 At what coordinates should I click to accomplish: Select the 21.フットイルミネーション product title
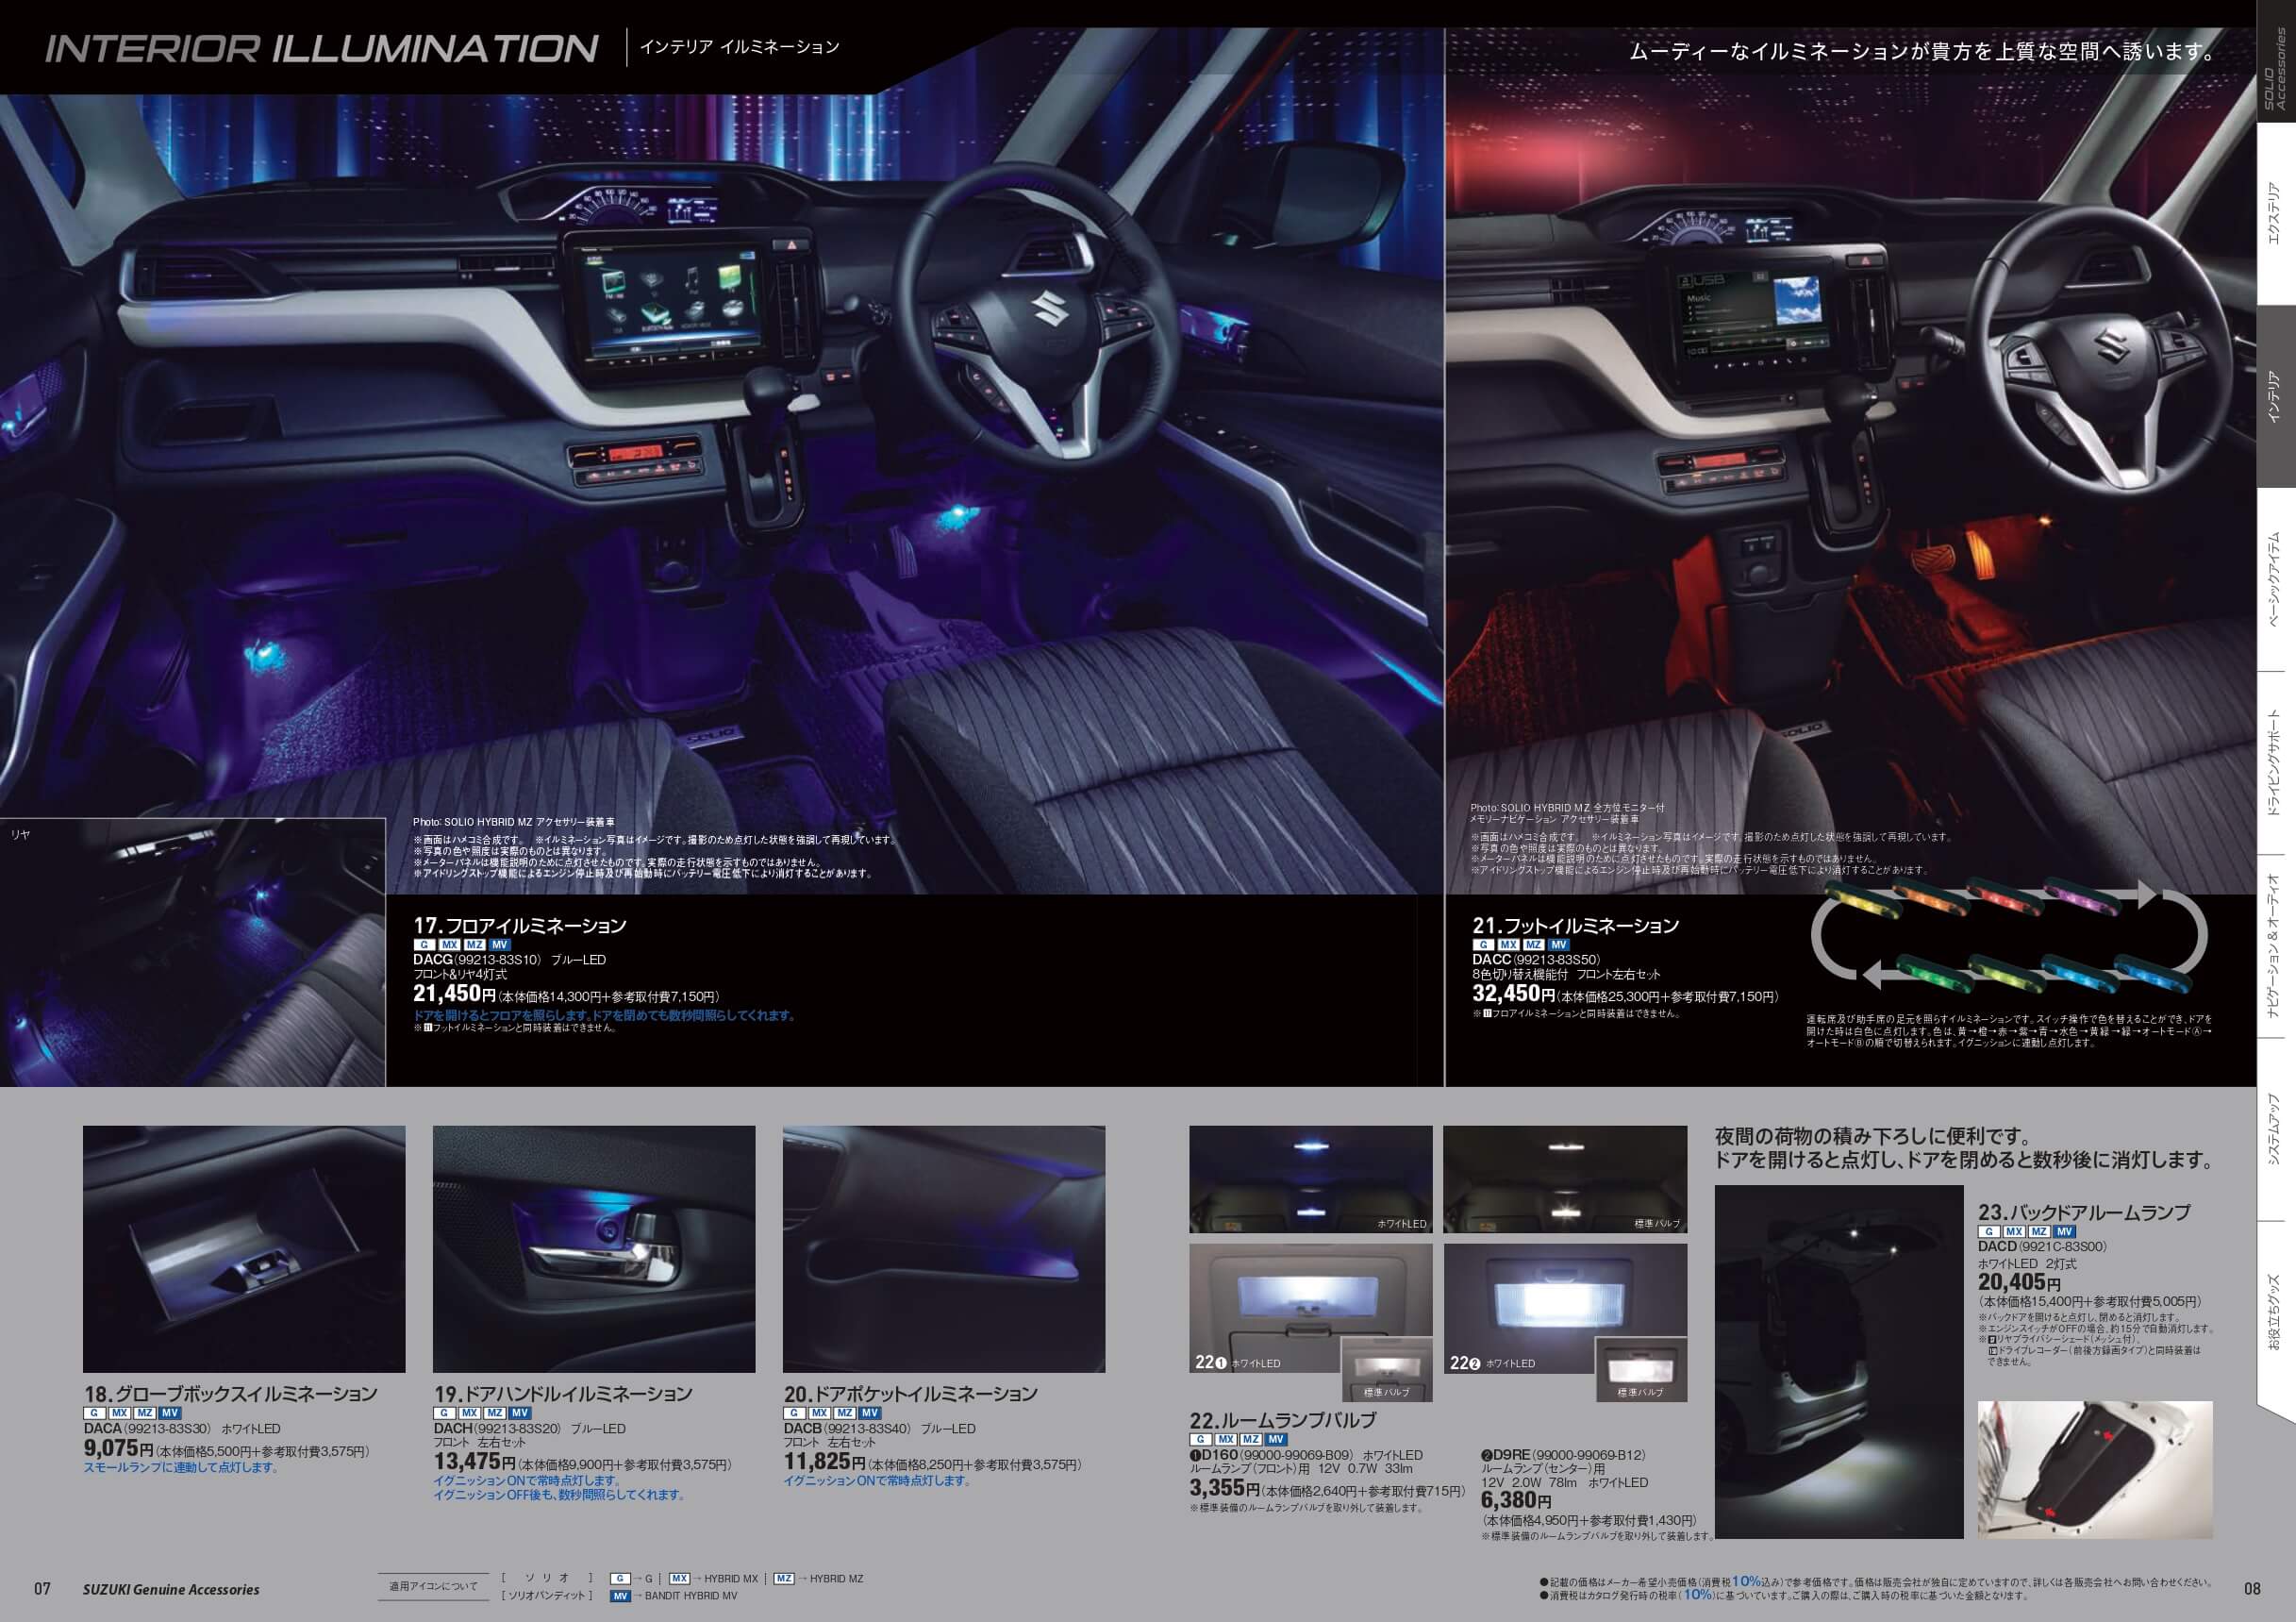(x=1576, y=925)
